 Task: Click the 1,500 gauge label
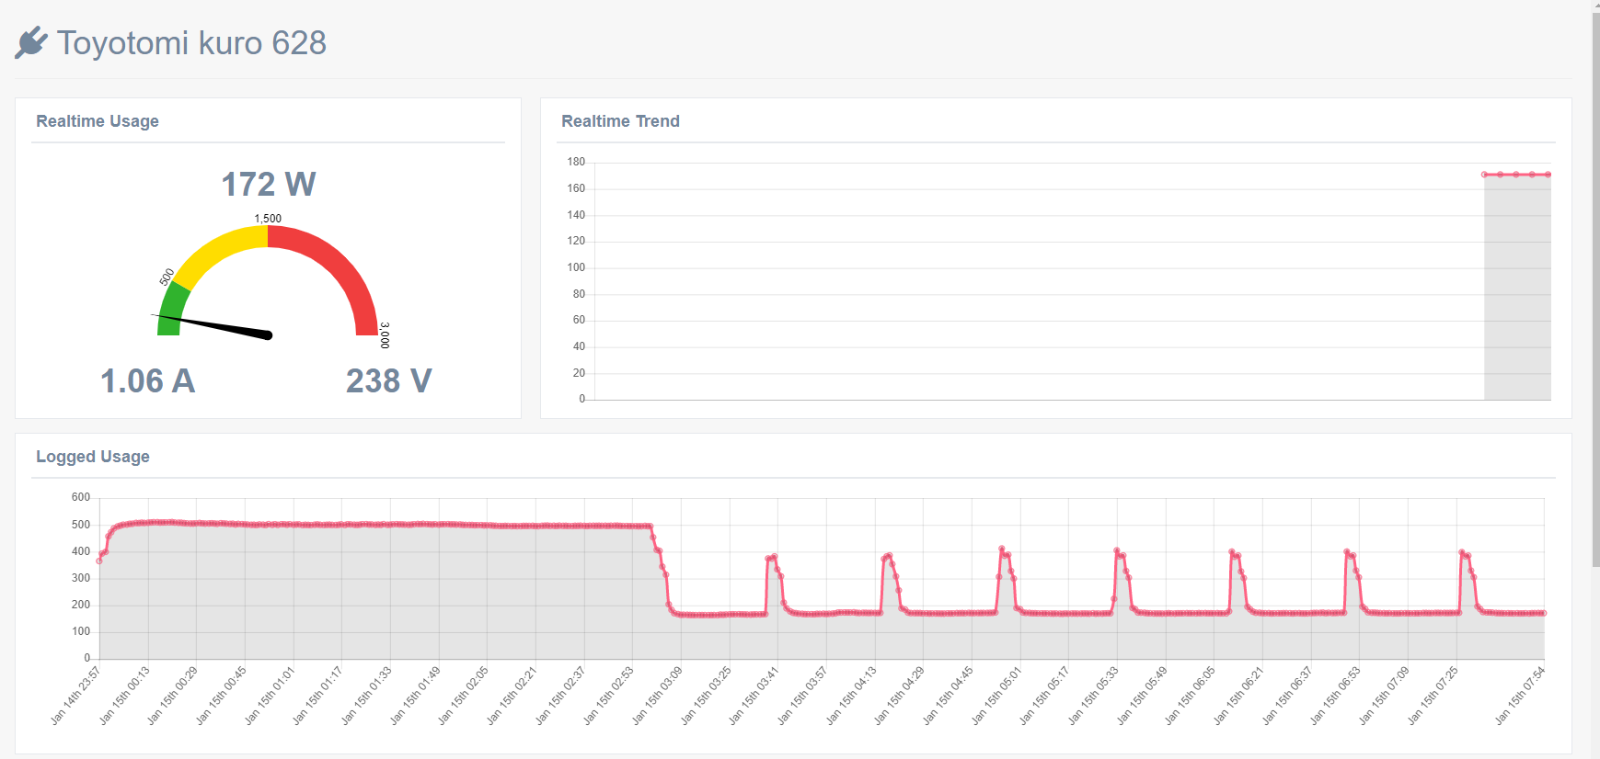click(268, 218)
